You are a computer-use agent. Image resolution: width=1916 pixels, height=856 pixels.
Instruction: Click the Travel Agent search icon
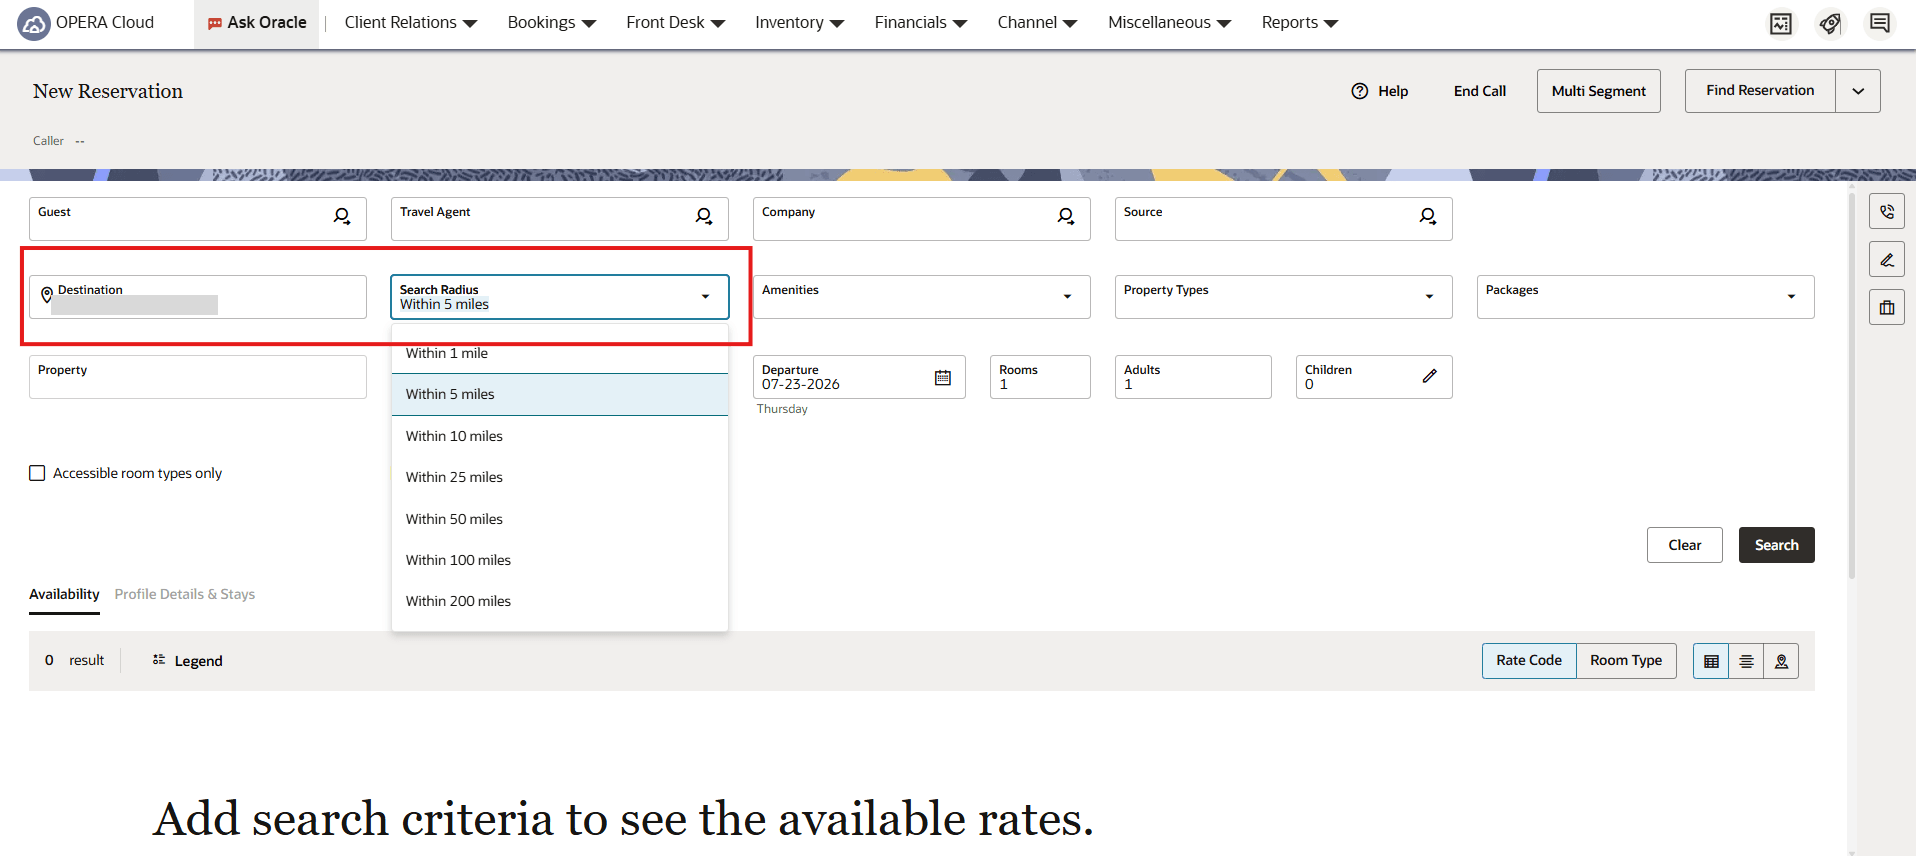704,217
